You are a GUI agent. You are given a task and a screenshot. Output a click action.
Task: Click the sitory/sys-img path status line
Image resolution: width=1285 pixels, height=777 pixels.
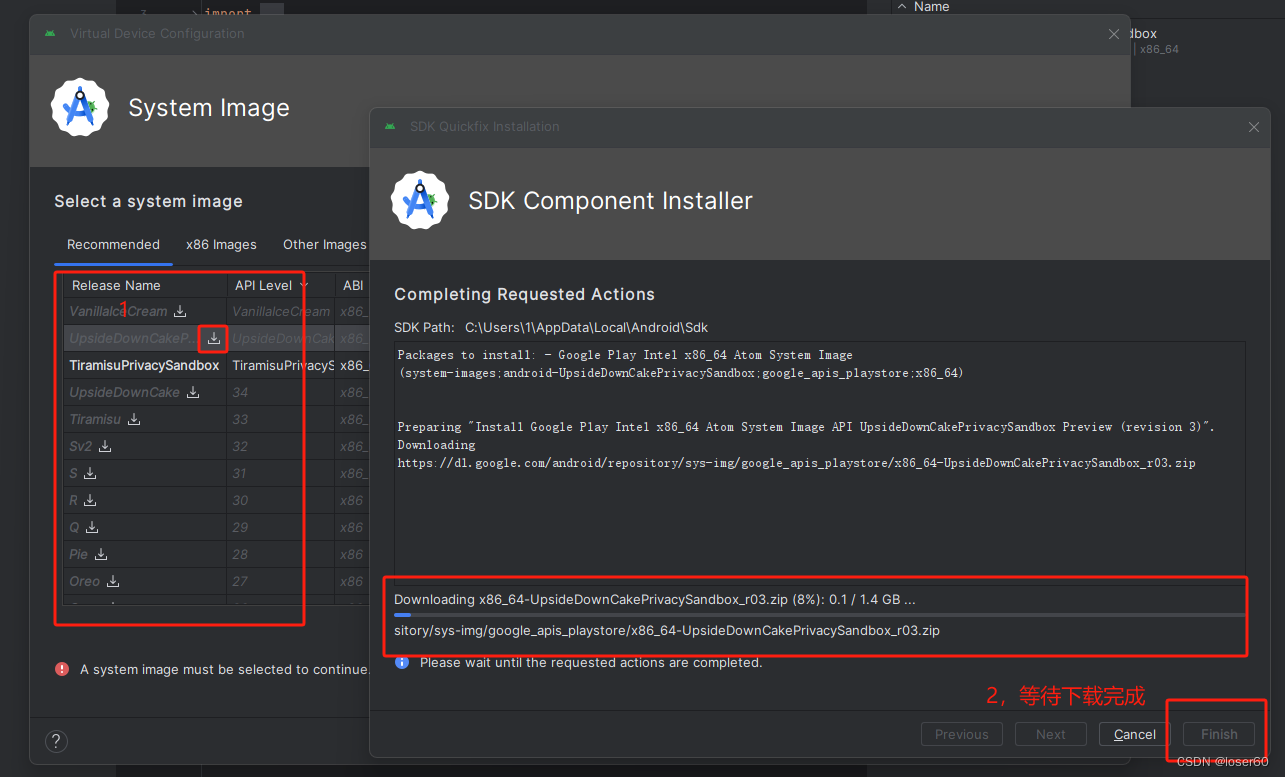[x=667, y=631]
